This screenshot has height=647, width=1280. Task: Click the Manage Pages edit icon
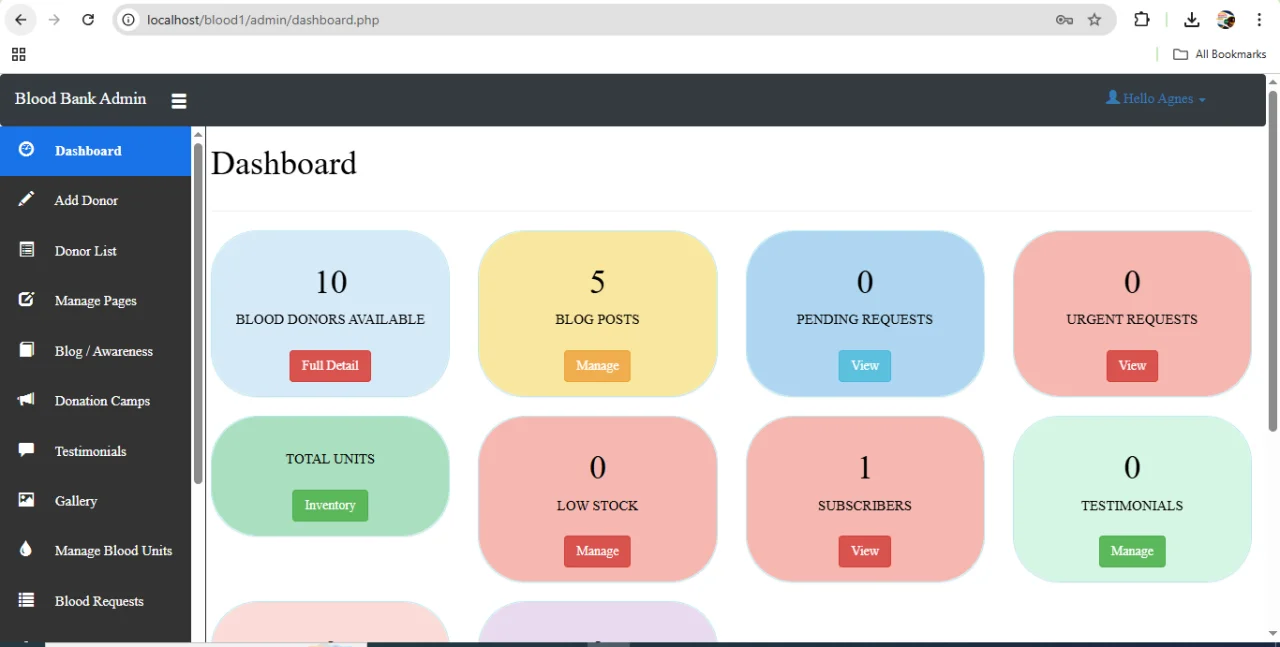[x=27, y=300]
